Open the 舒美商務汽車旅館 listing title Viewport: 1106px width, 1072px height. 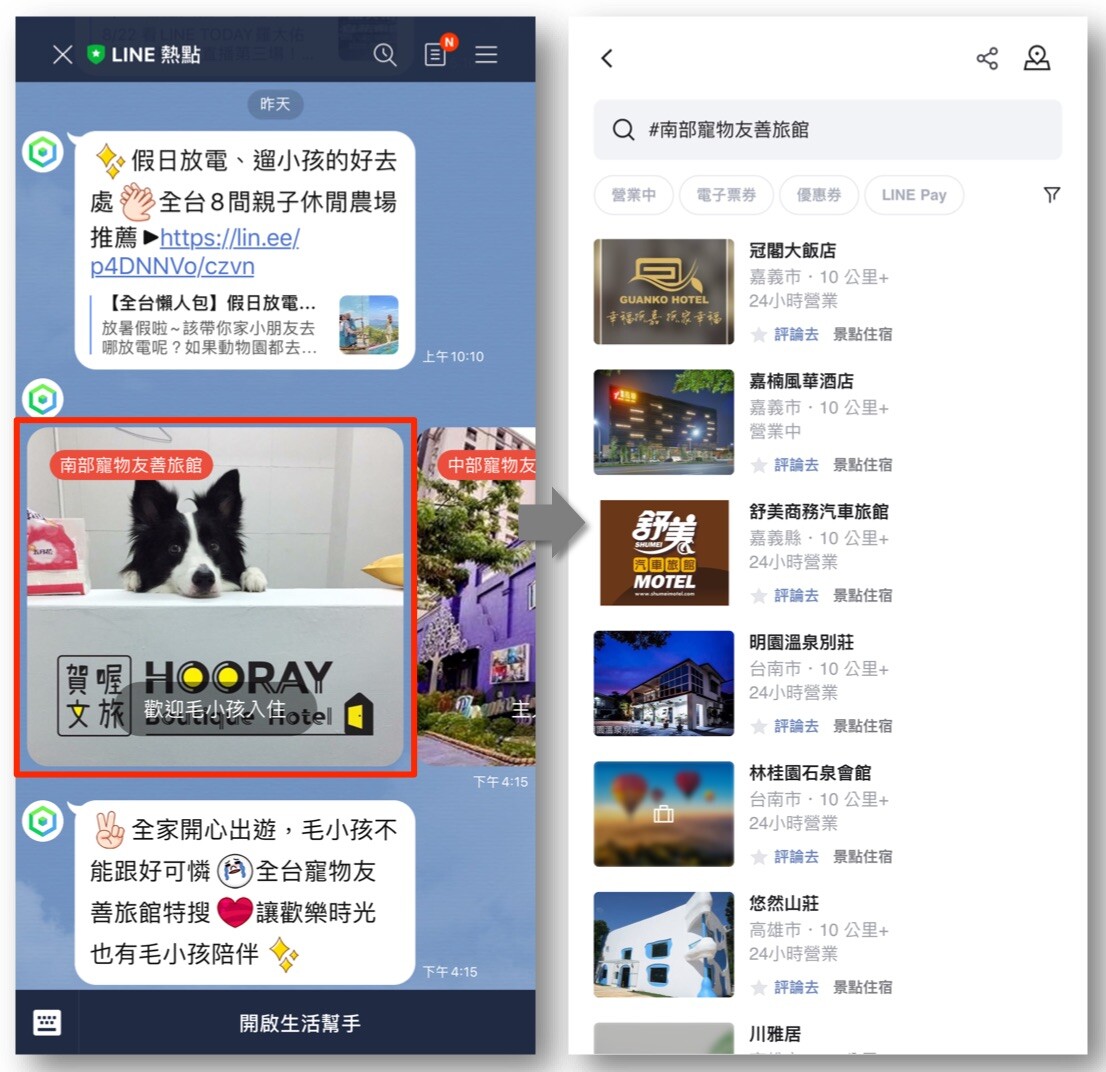[819, 511]
